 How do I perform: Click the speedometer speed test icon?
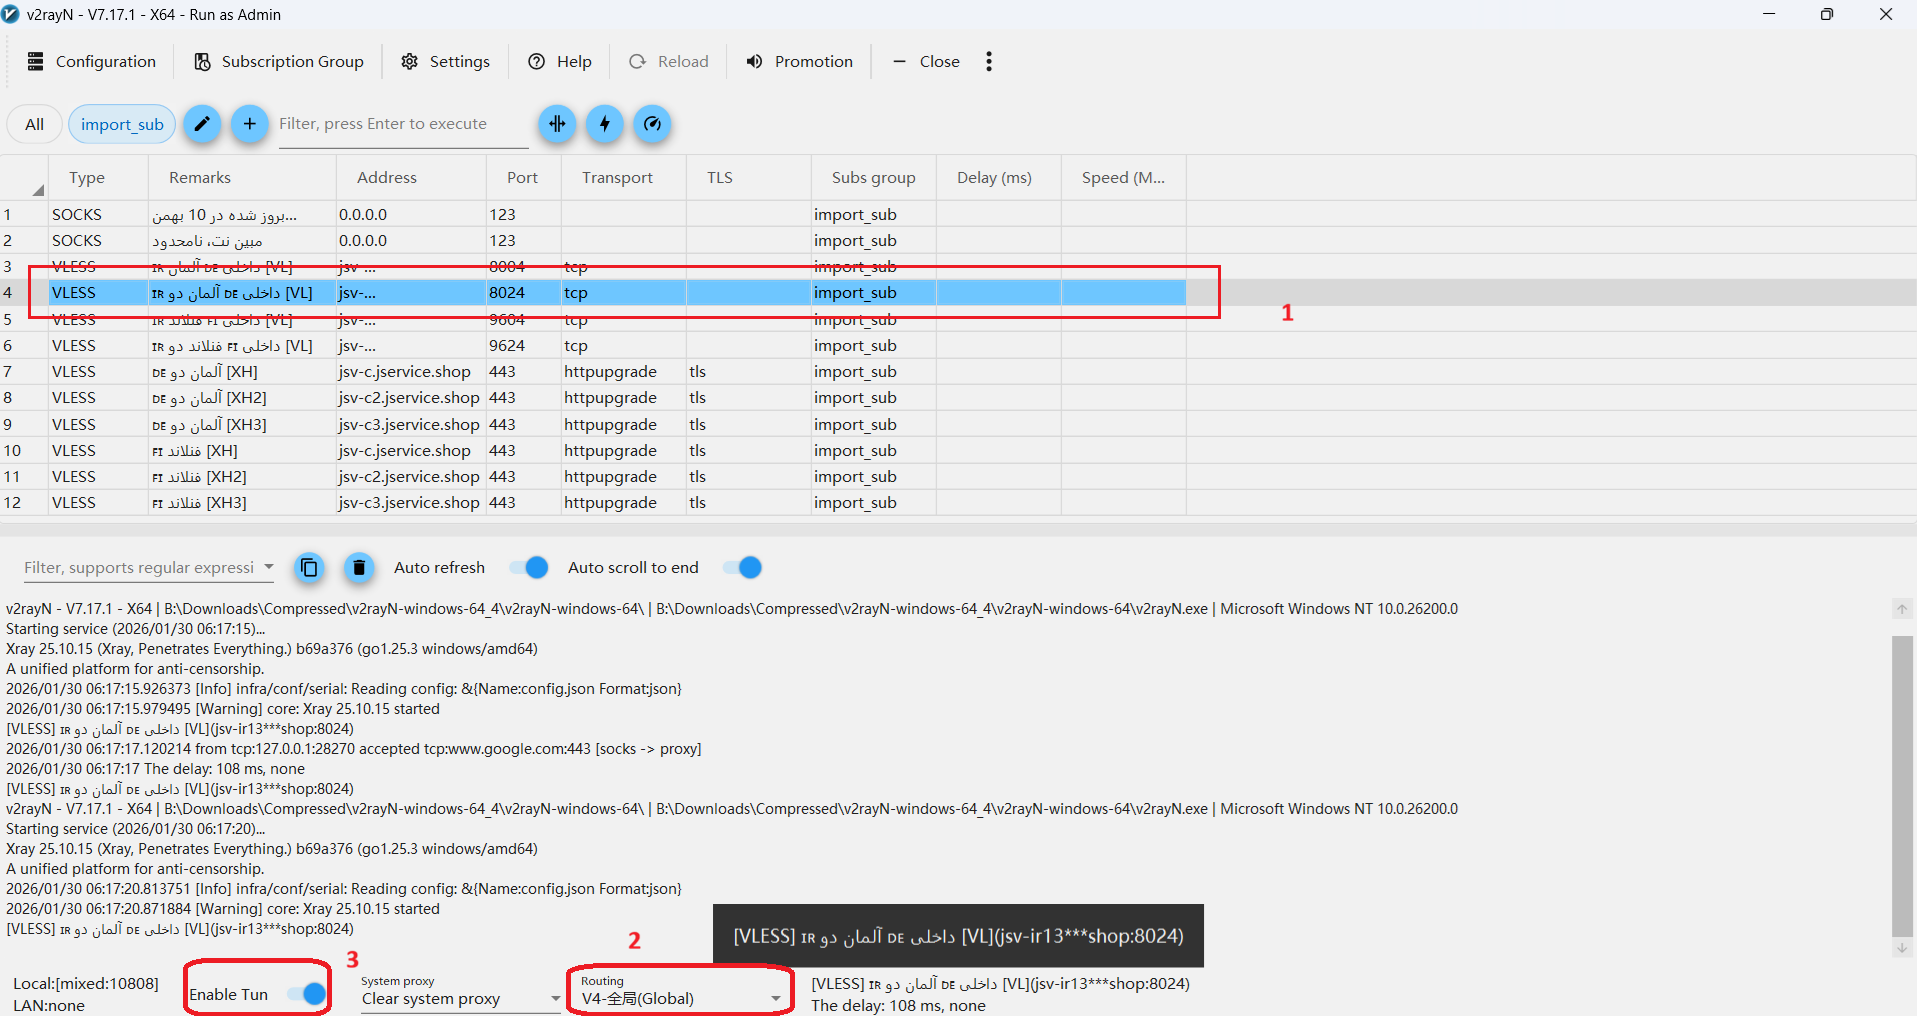652,124
